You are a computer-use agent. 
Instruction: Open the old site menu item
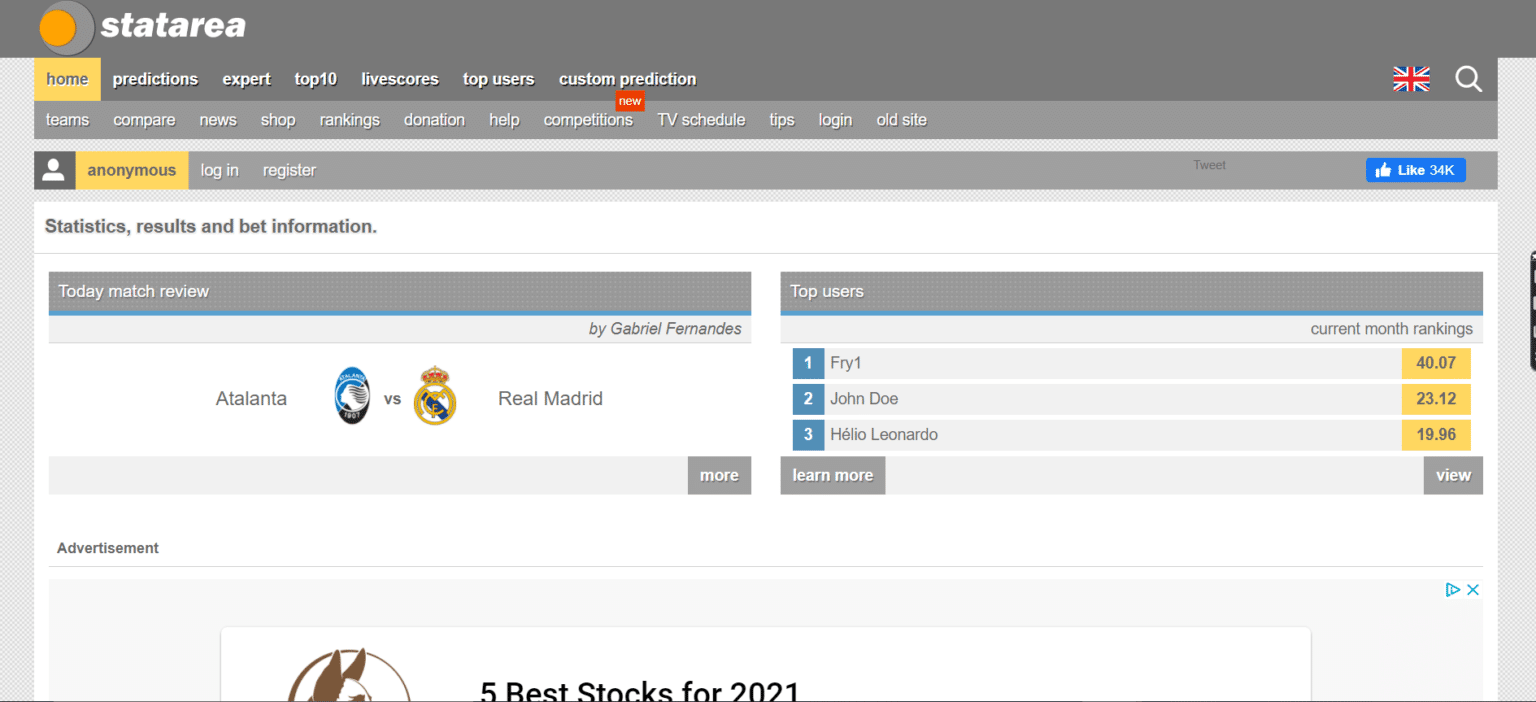pos(901,119)
